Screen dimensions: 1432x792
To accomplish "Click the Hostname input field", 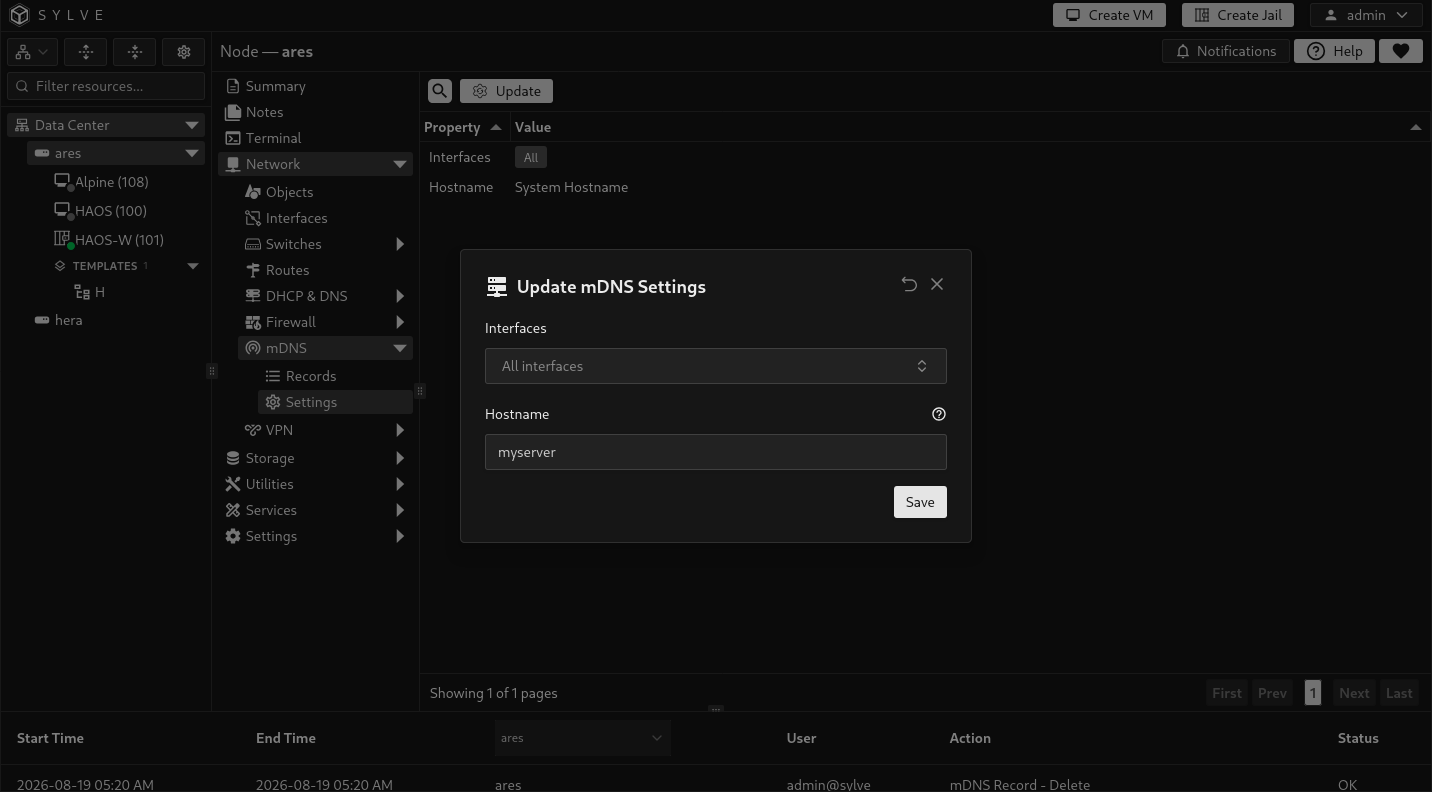I will click(x=716, y=452).
